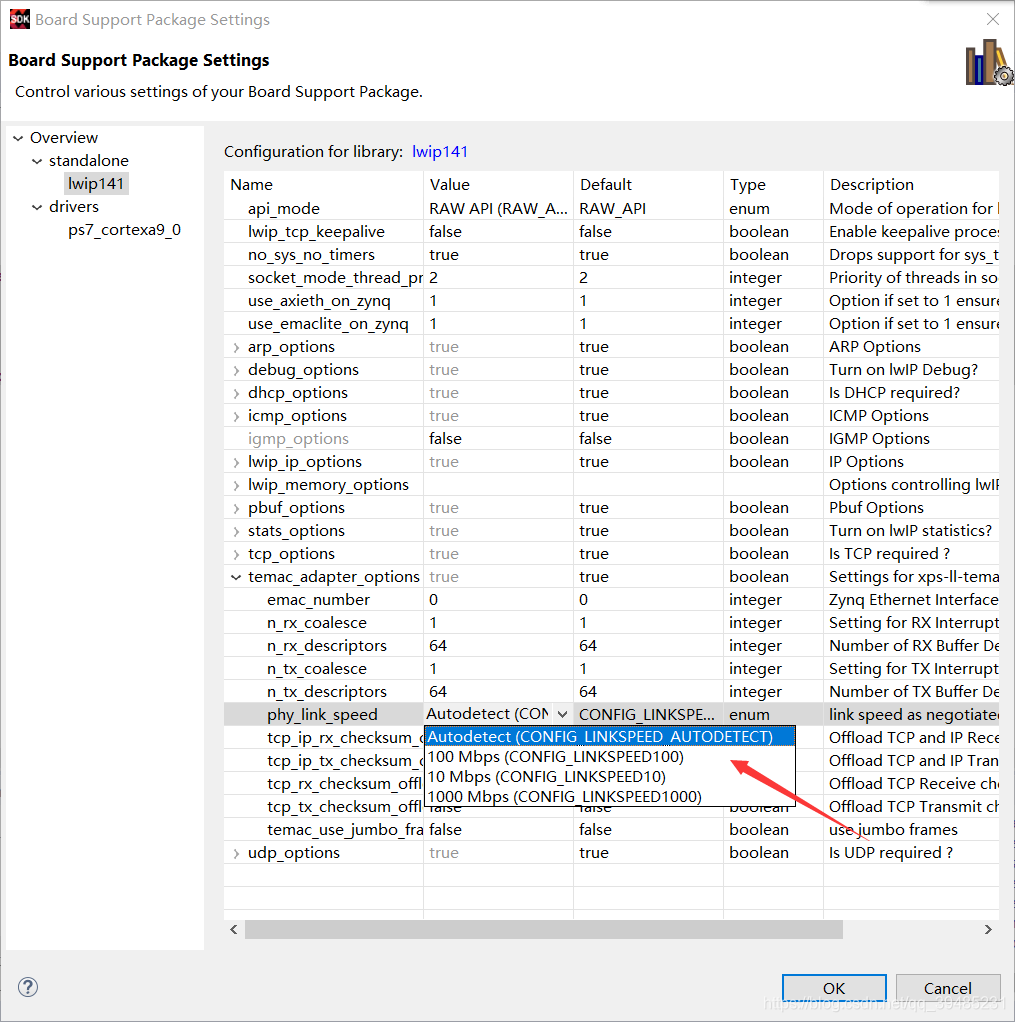Collapse the temac_adapter_options row

click(x=236, y=577)
